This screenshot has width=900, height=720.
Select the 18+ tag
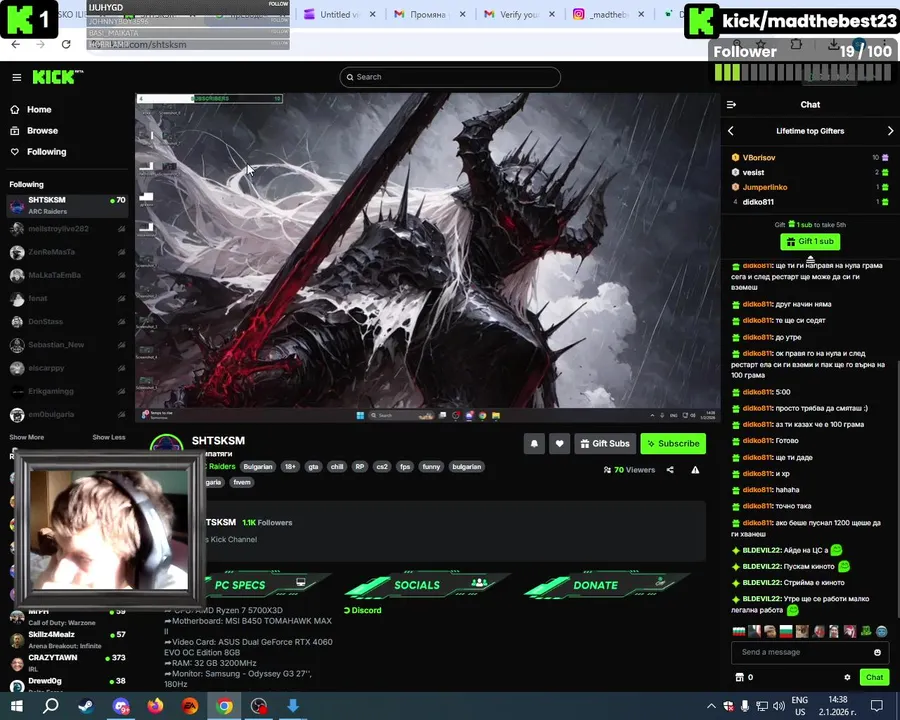[290, 467]
